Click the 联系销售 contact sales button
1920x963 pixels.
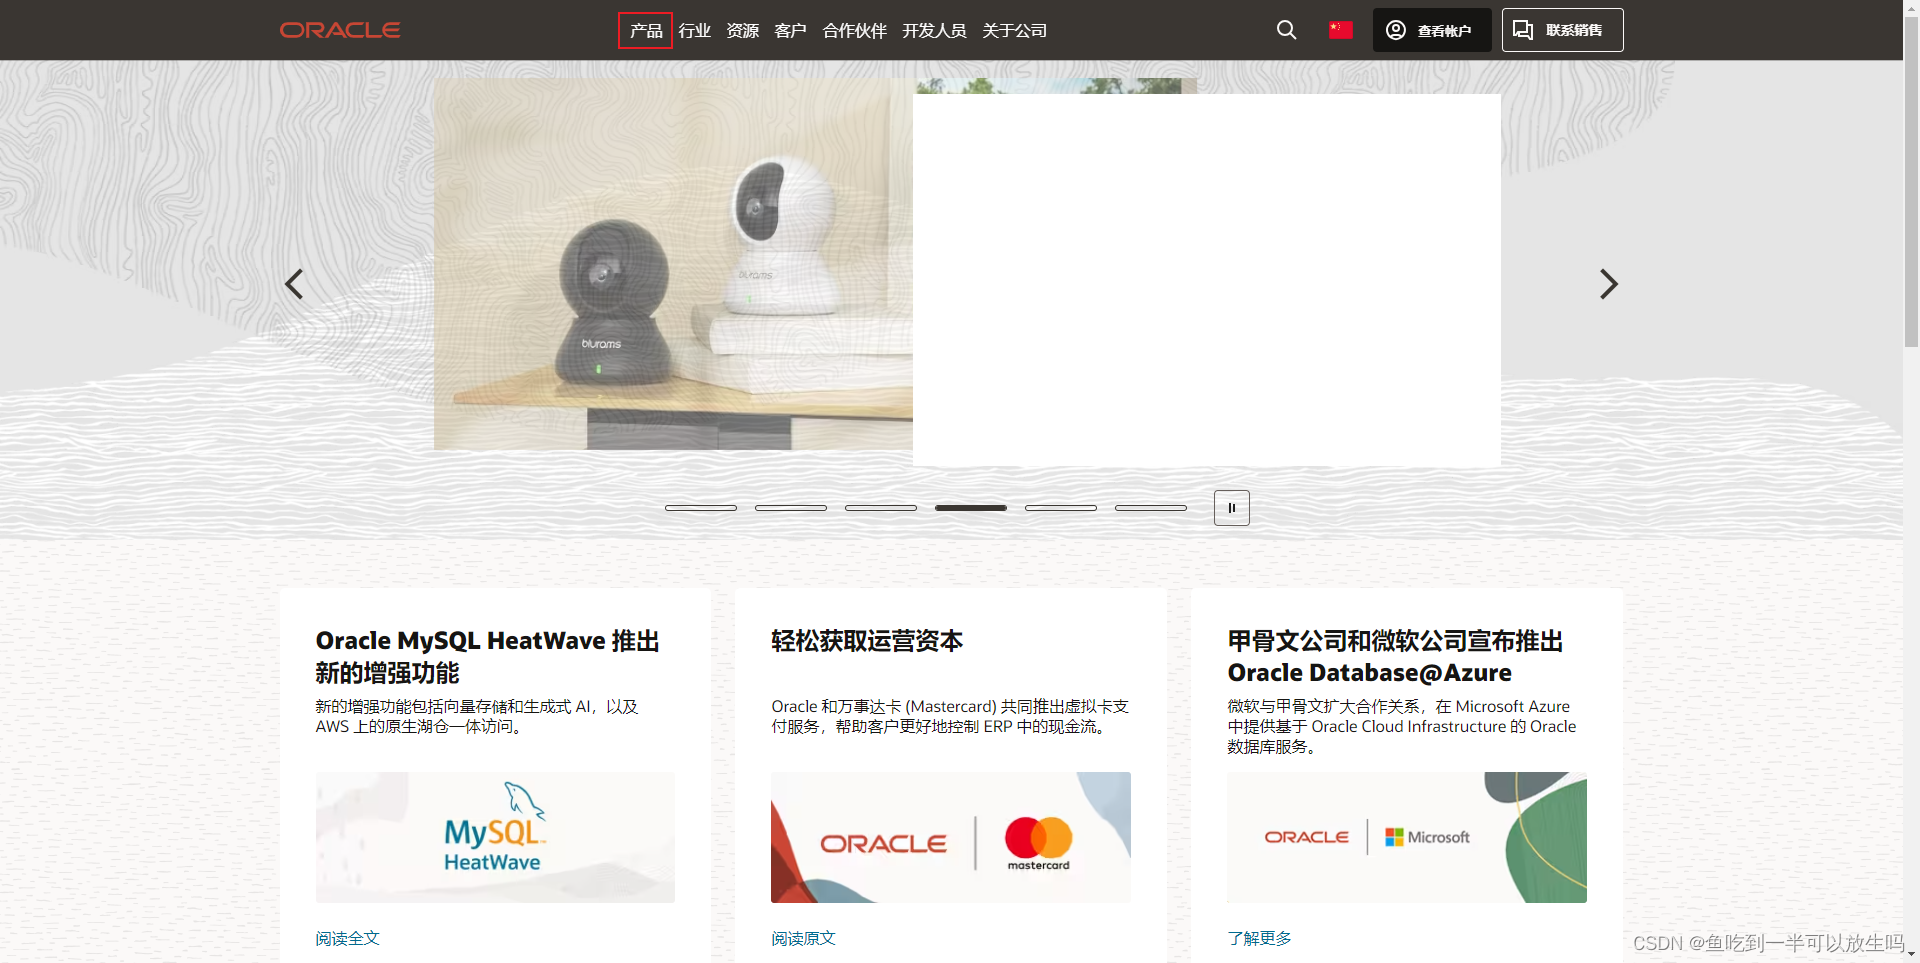[1562, 30]
